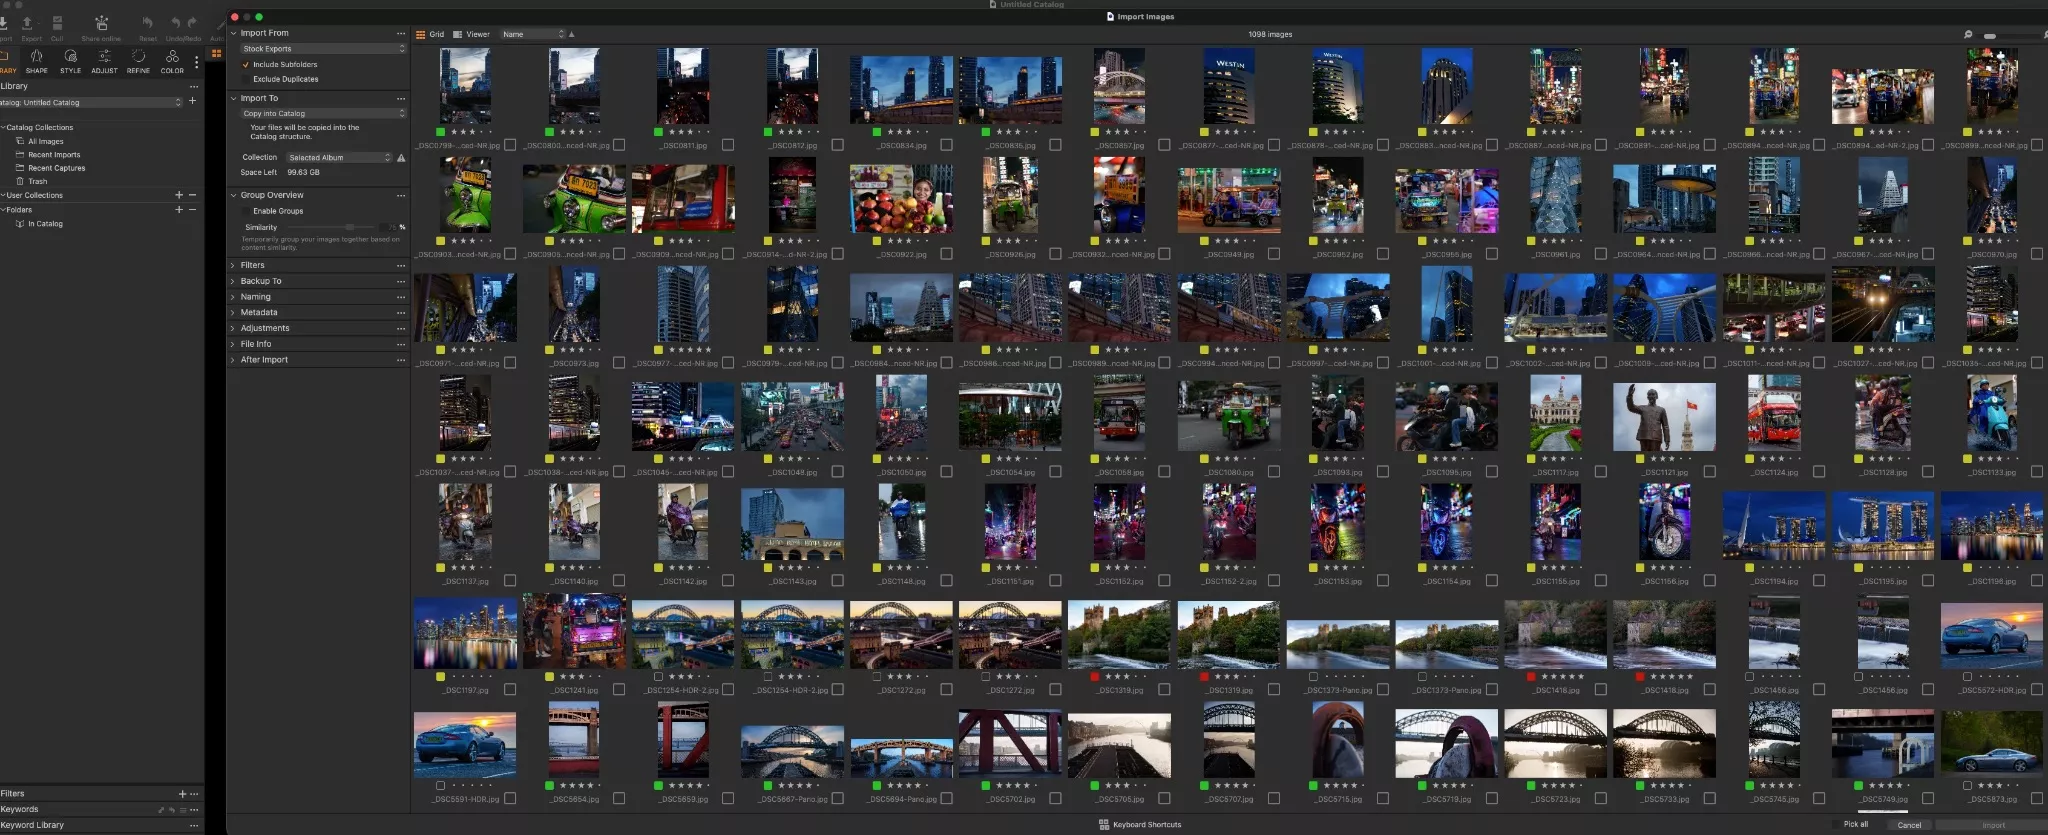Switch to Grid view
Screen dimensions: 2048x835
tap(430, 34)
